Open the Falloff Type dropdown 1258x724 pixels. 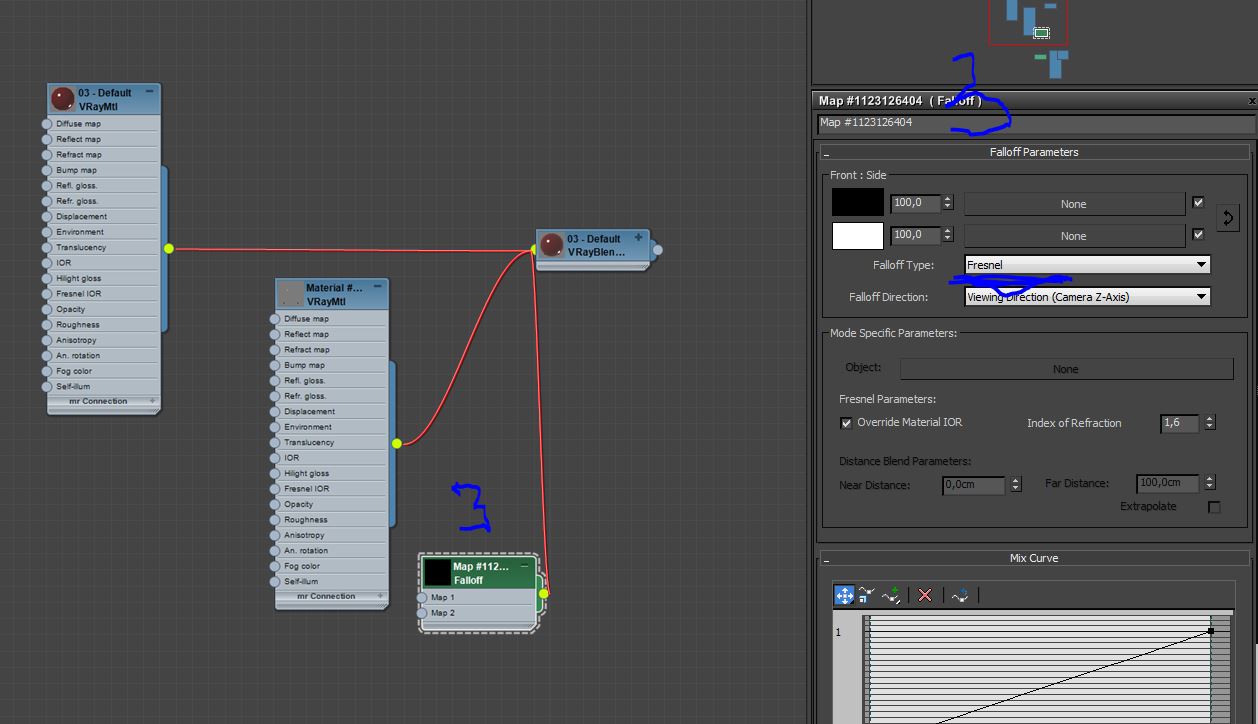pyautogui.click(x=1087, y=265)
